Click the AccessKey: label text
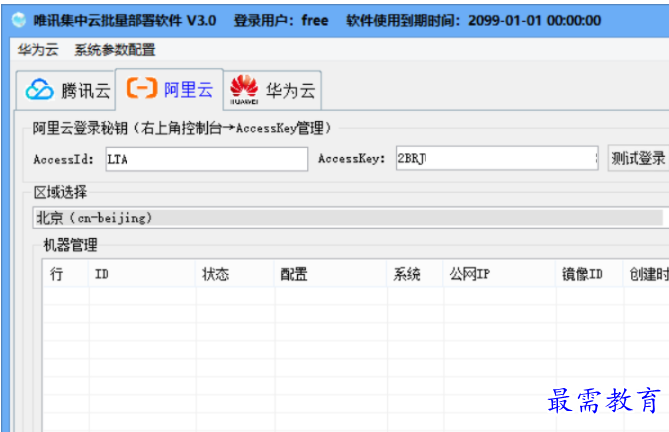Viewport: 669px width, 432px height. click(x=352, y=158)
